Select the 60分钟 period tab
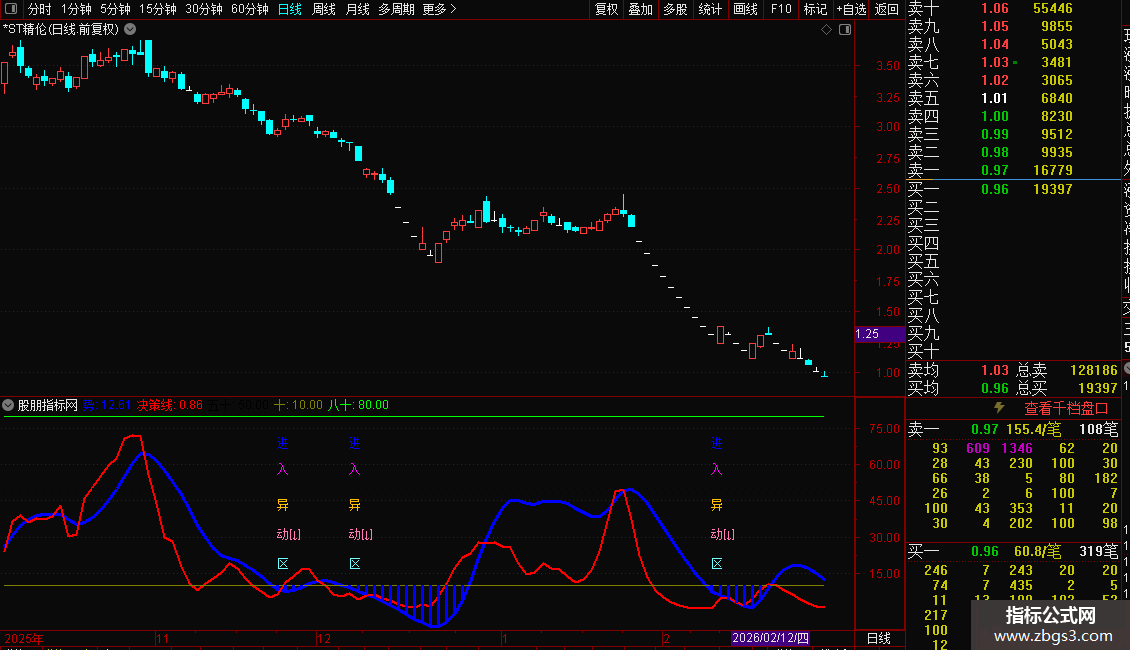The width and height of the screenshot is (1130, 650). 250,9
